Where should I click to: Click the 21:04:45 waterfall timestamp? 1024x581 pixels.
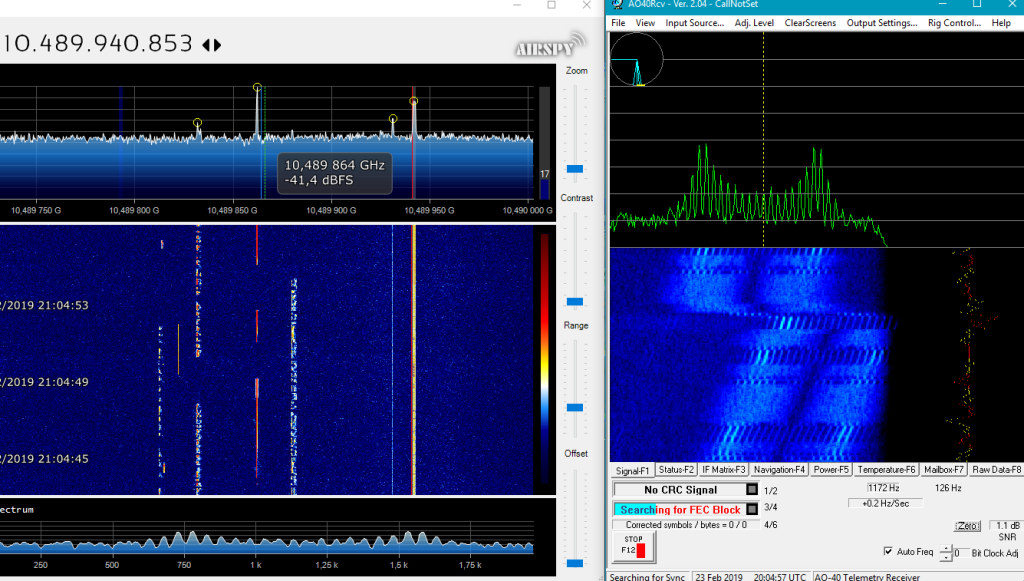pyautogui.click(x=44, y=458)
